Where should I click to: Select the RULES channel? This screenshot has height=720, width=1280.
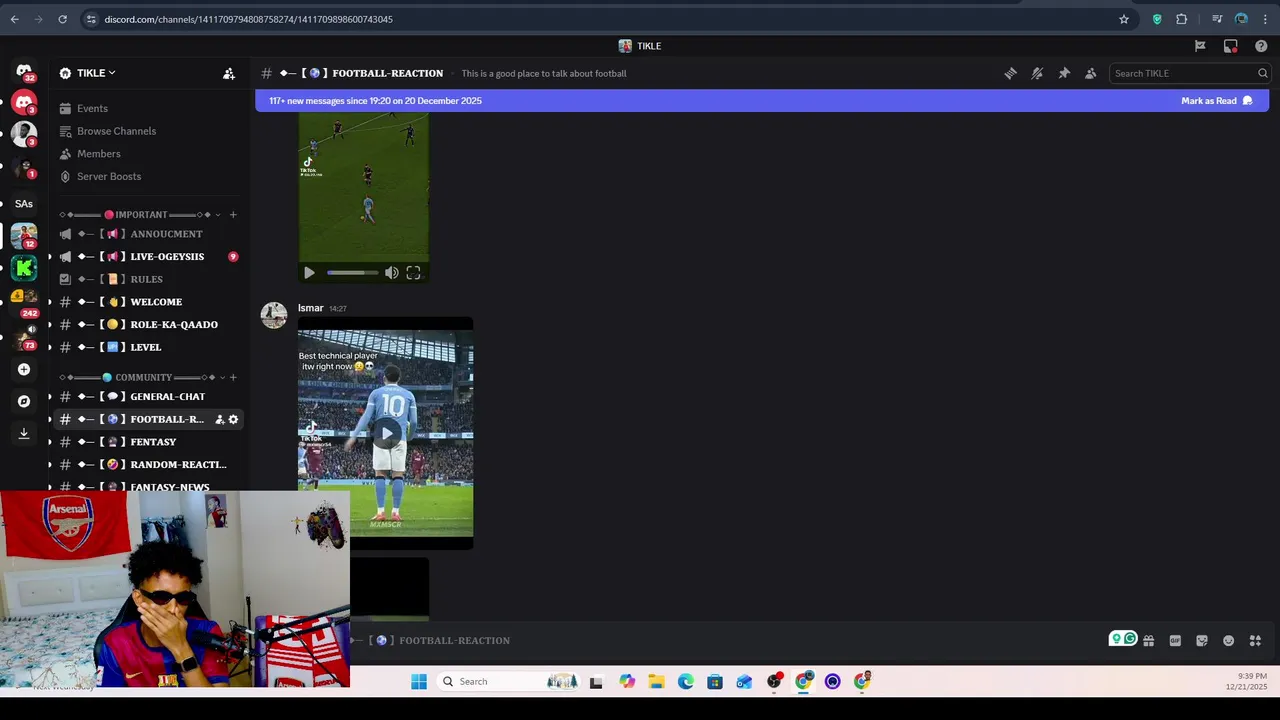146,279
